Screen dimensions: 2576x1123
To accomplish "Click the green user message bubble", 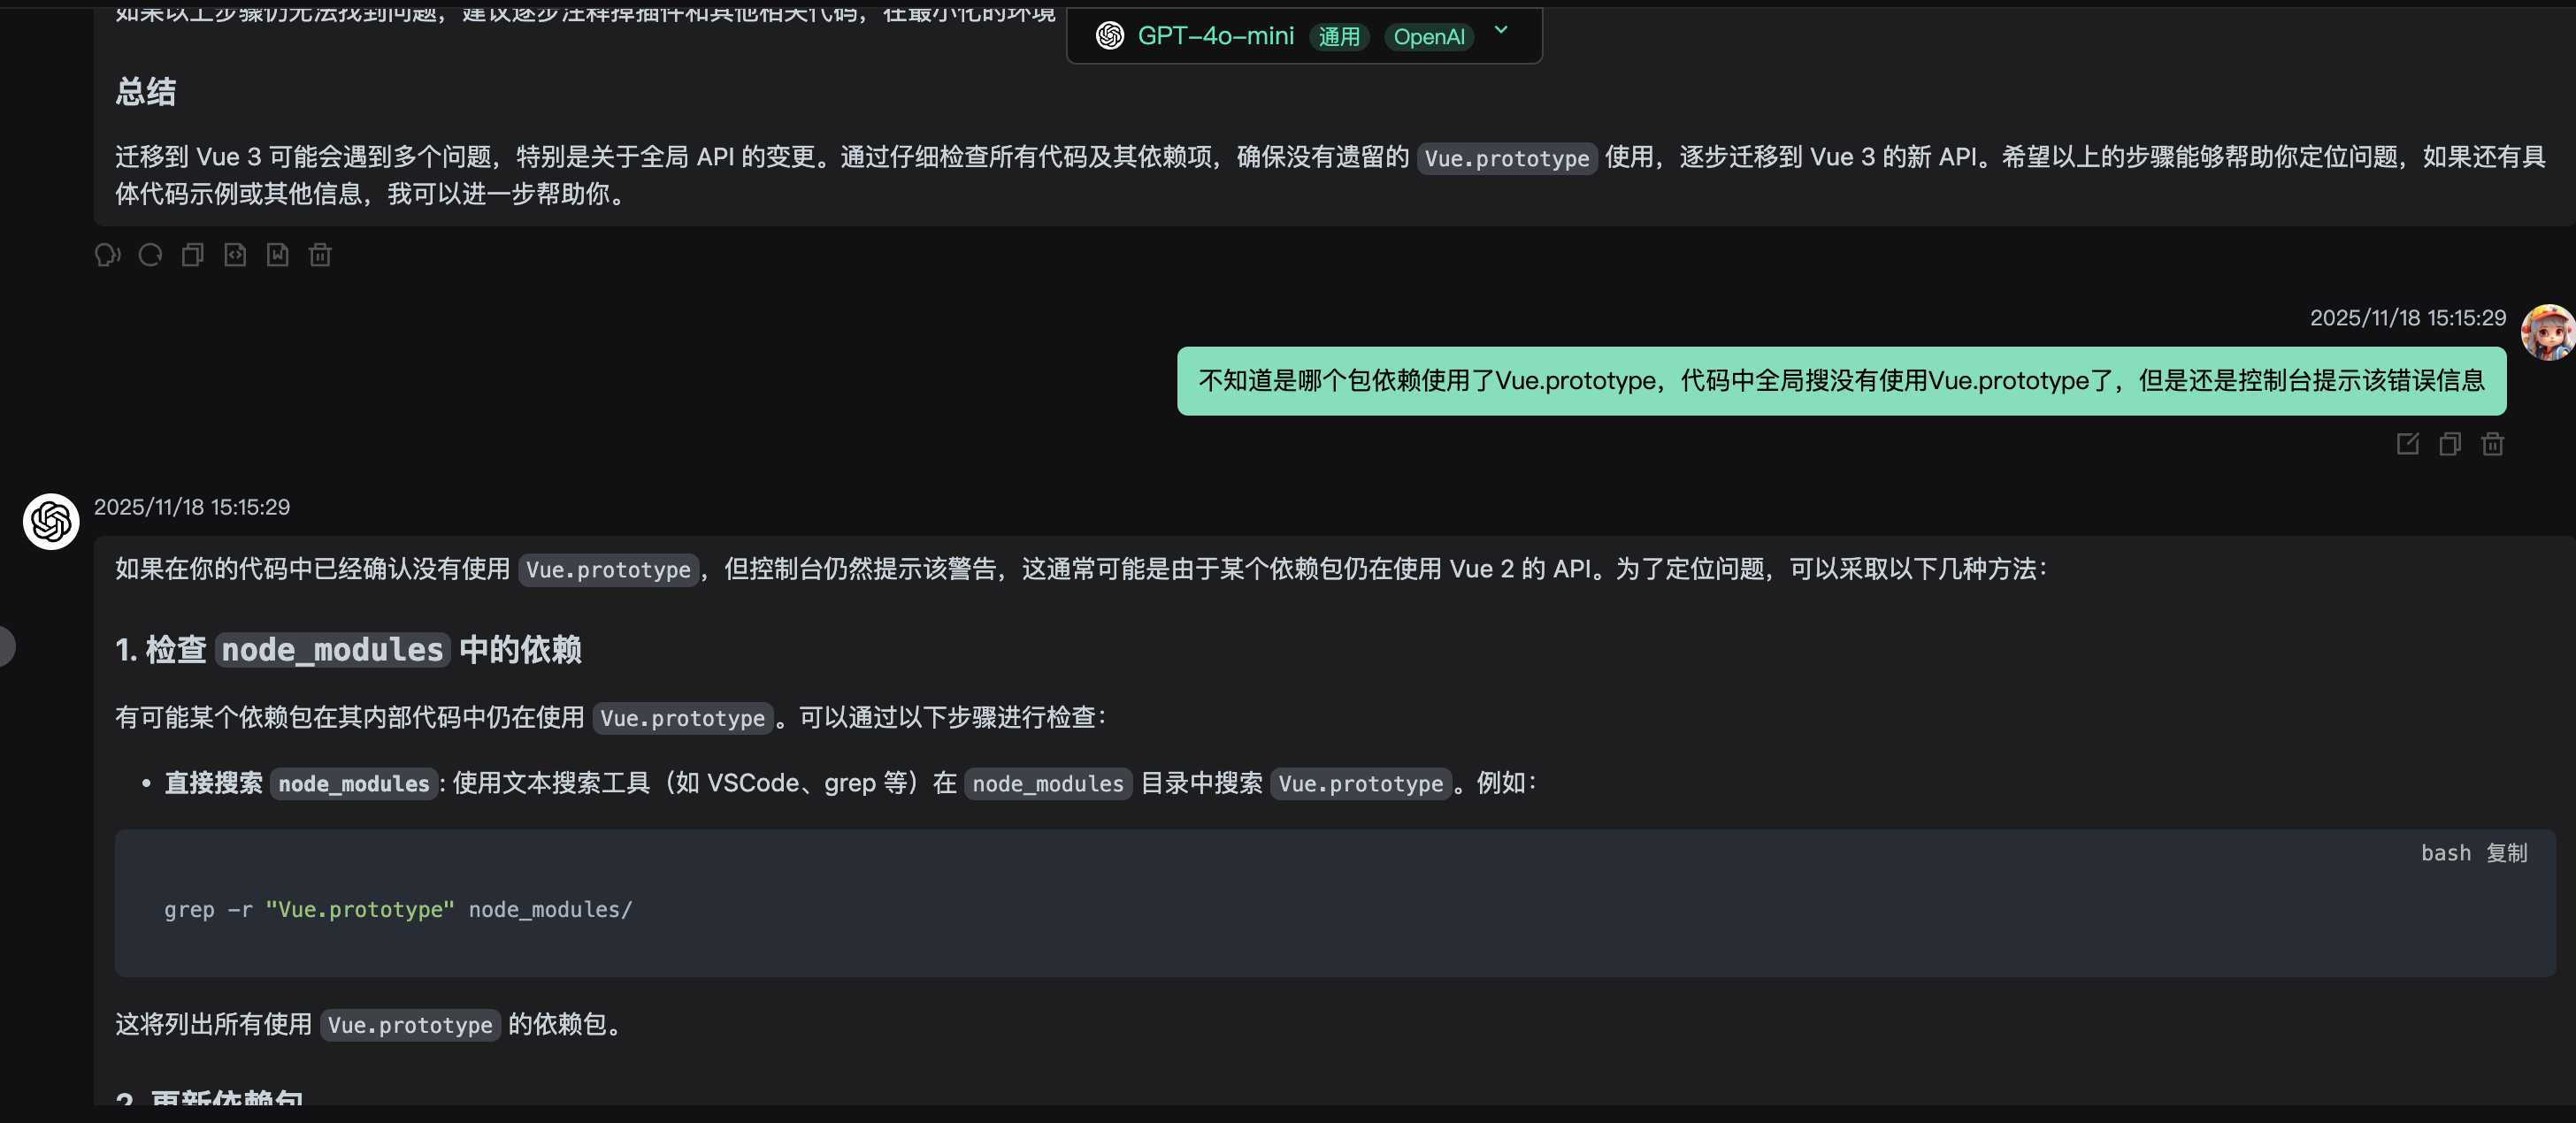I will tap(1841, 381).
